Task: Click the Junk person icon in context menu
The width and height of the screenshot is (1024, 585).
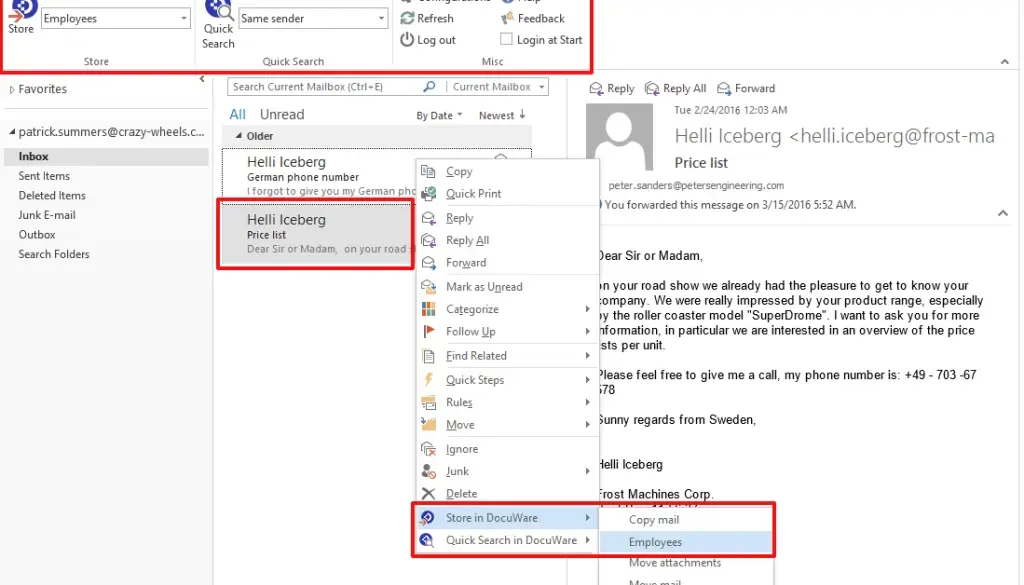Action: coord(428,471)
